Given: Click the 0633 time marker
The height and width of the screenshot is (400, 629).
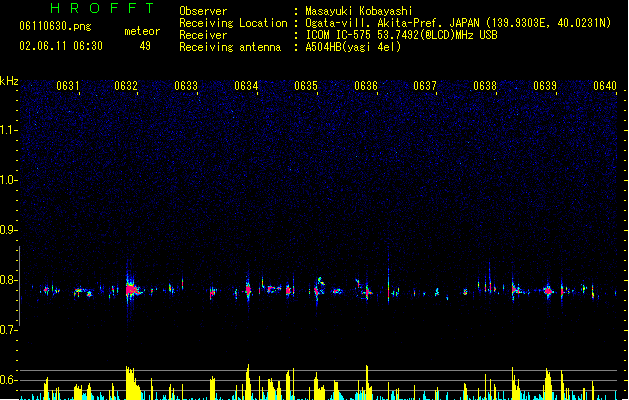Looking at the screenshot, I should point(186,86).
